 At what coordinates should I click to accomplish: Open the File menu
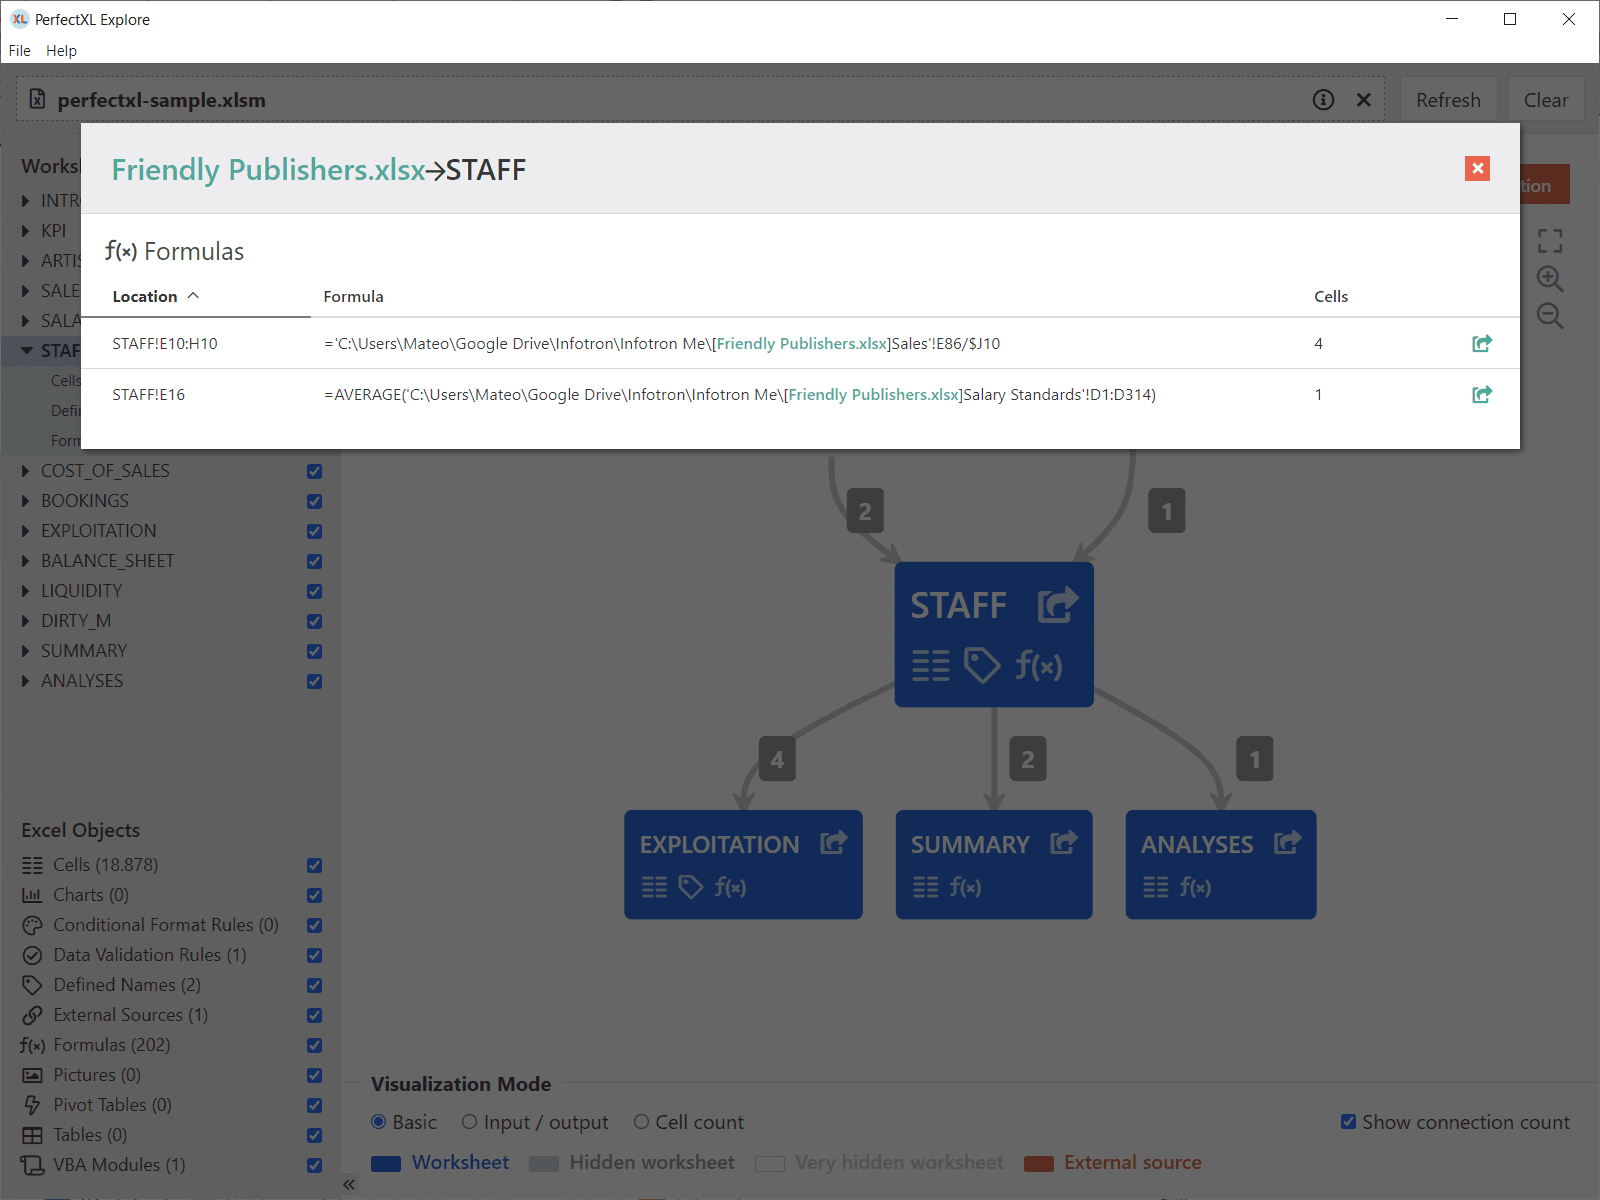click(x=20, y=50)
